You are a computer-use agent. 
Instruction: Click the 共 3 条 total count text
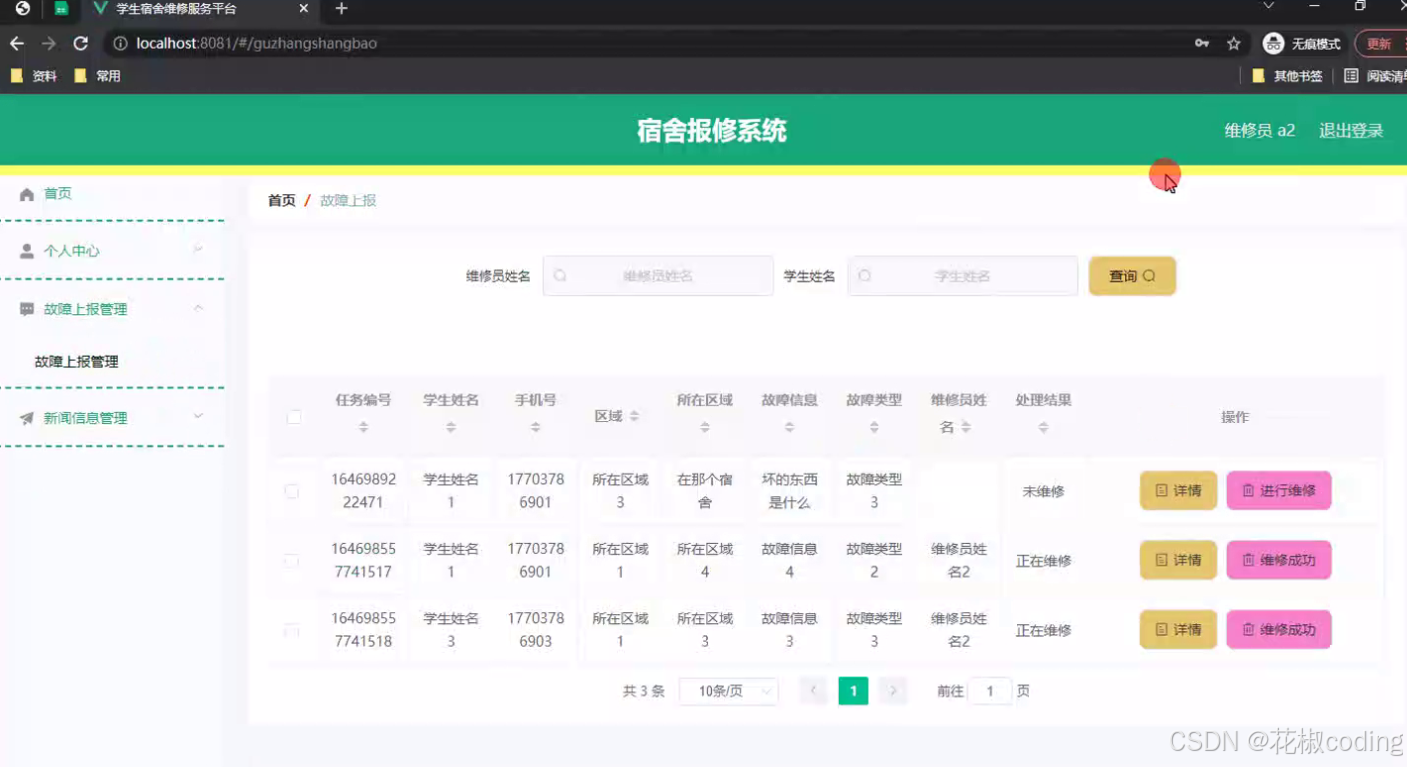[x=644, y=691]
